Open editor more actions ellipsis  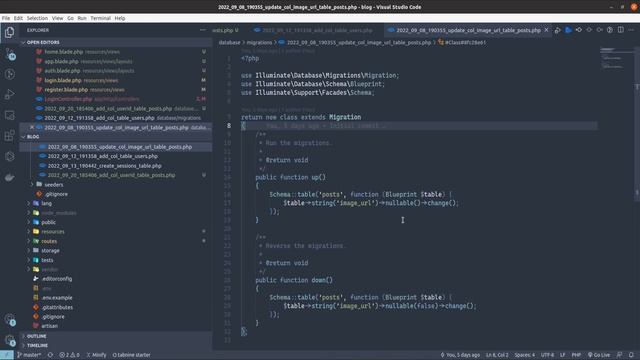click(x=631, y=30)
